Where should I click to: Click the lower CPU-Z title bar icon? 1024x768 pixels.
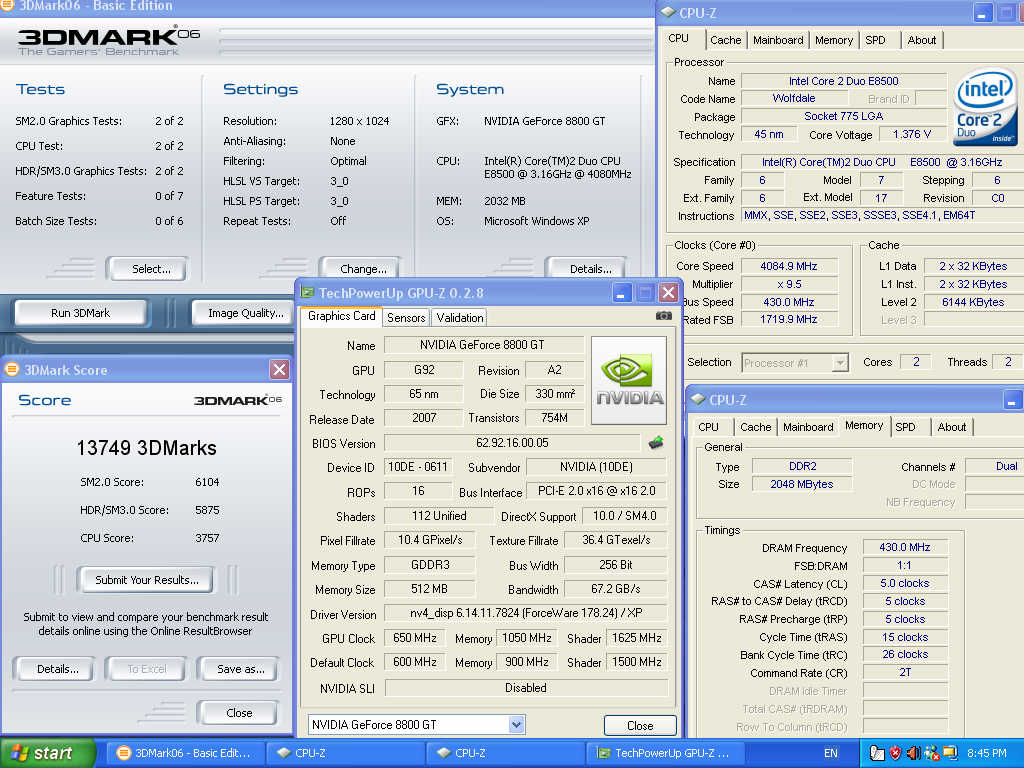click(x=698, y=399)
